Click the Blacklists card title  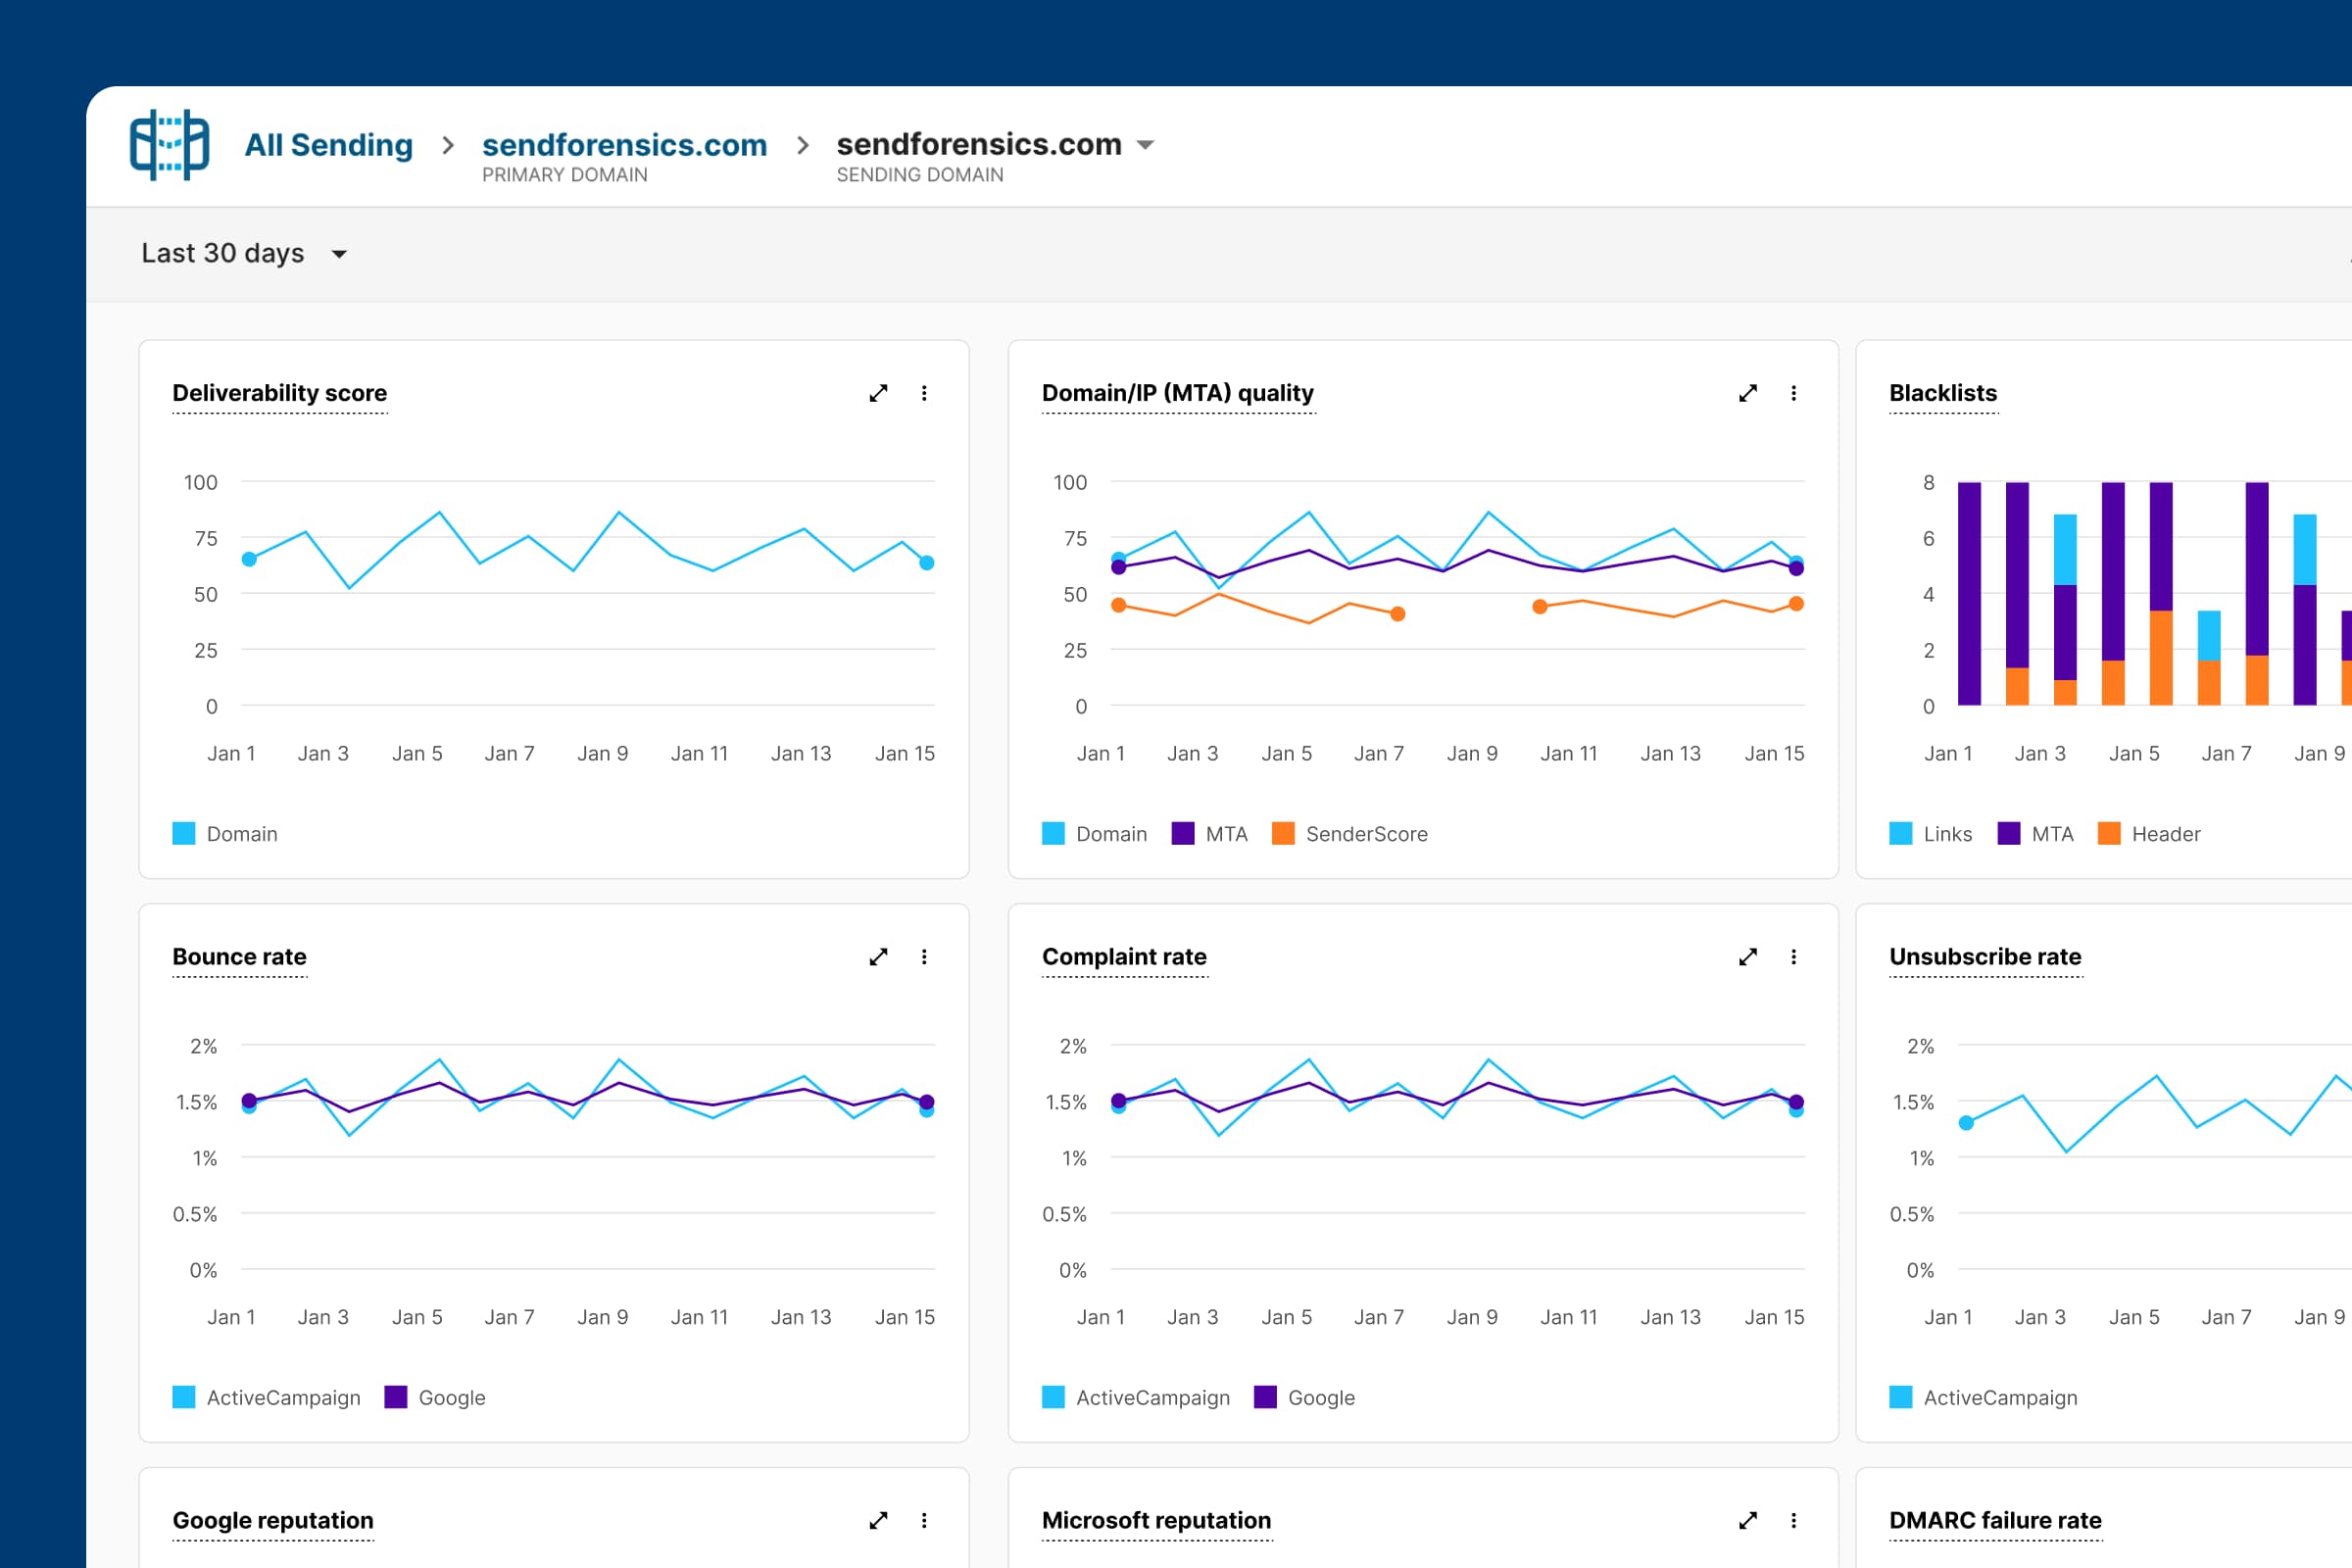[1942, 393]
